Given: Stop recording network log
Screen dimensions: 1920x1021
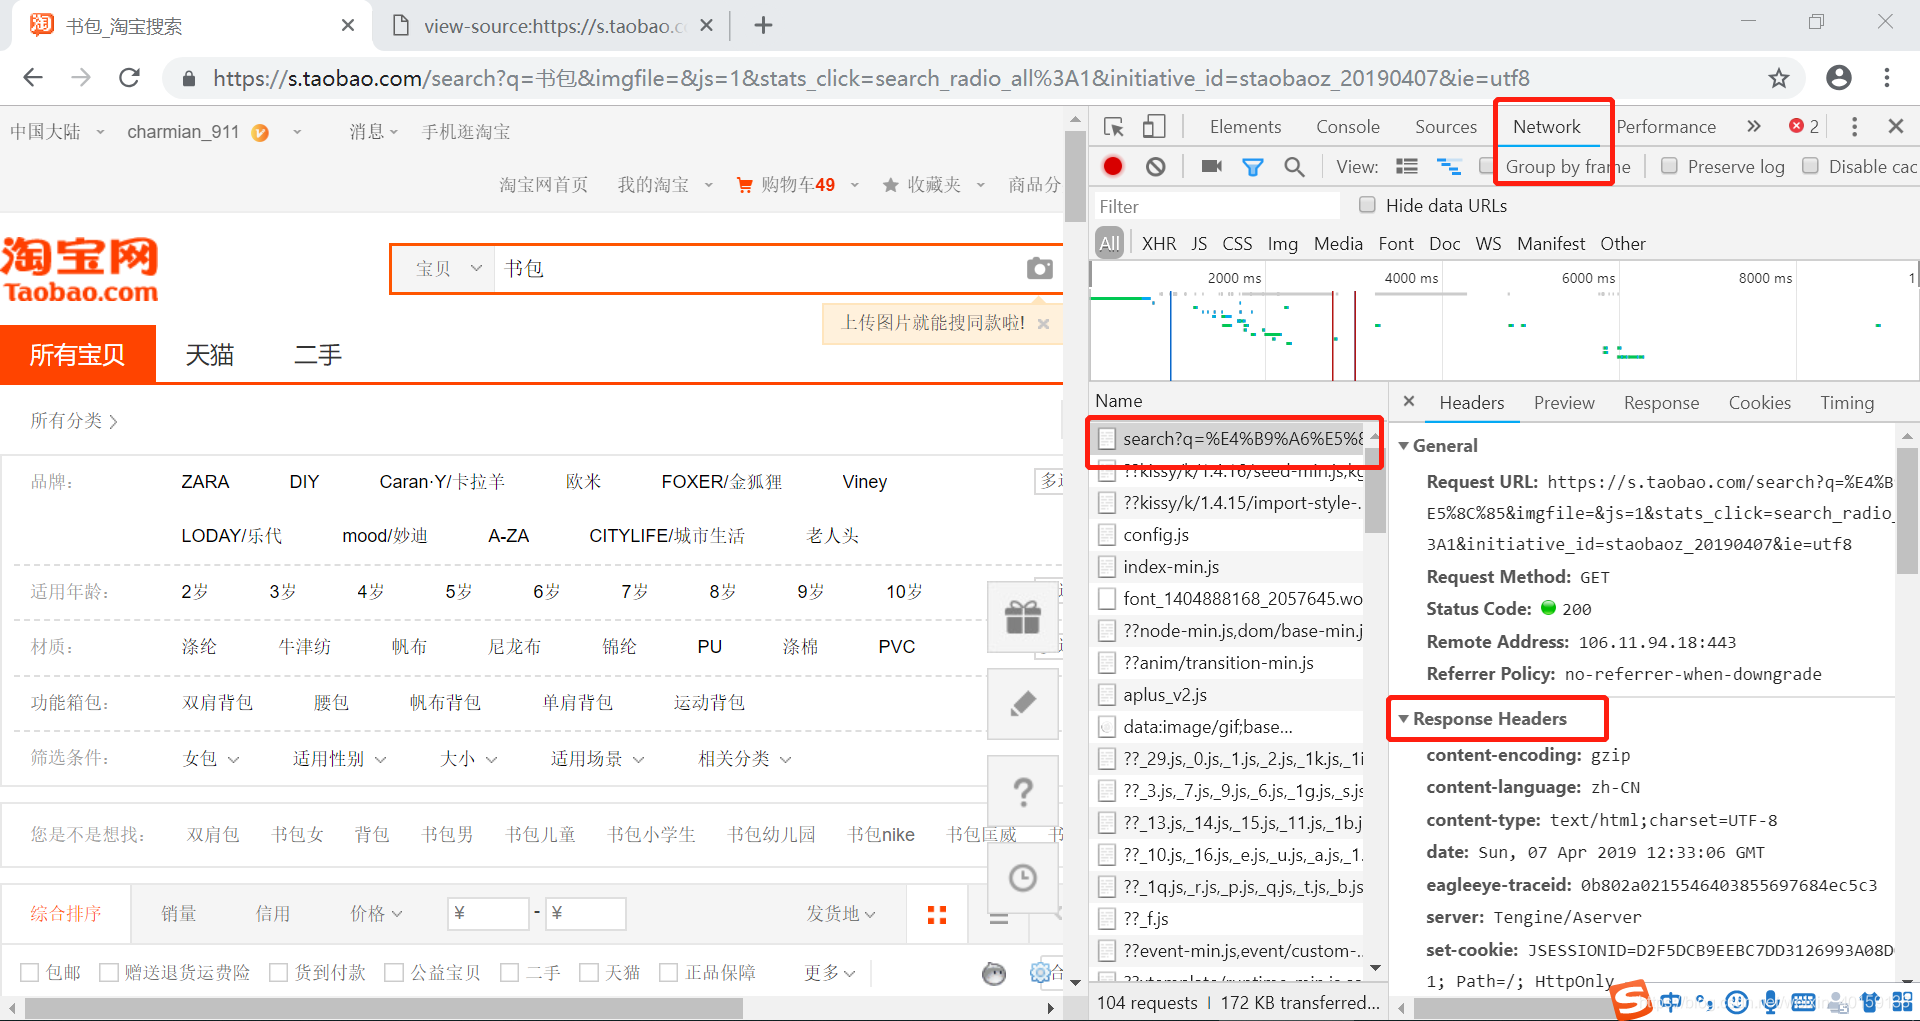Looking at the screenshot, I should (1112, 166).
